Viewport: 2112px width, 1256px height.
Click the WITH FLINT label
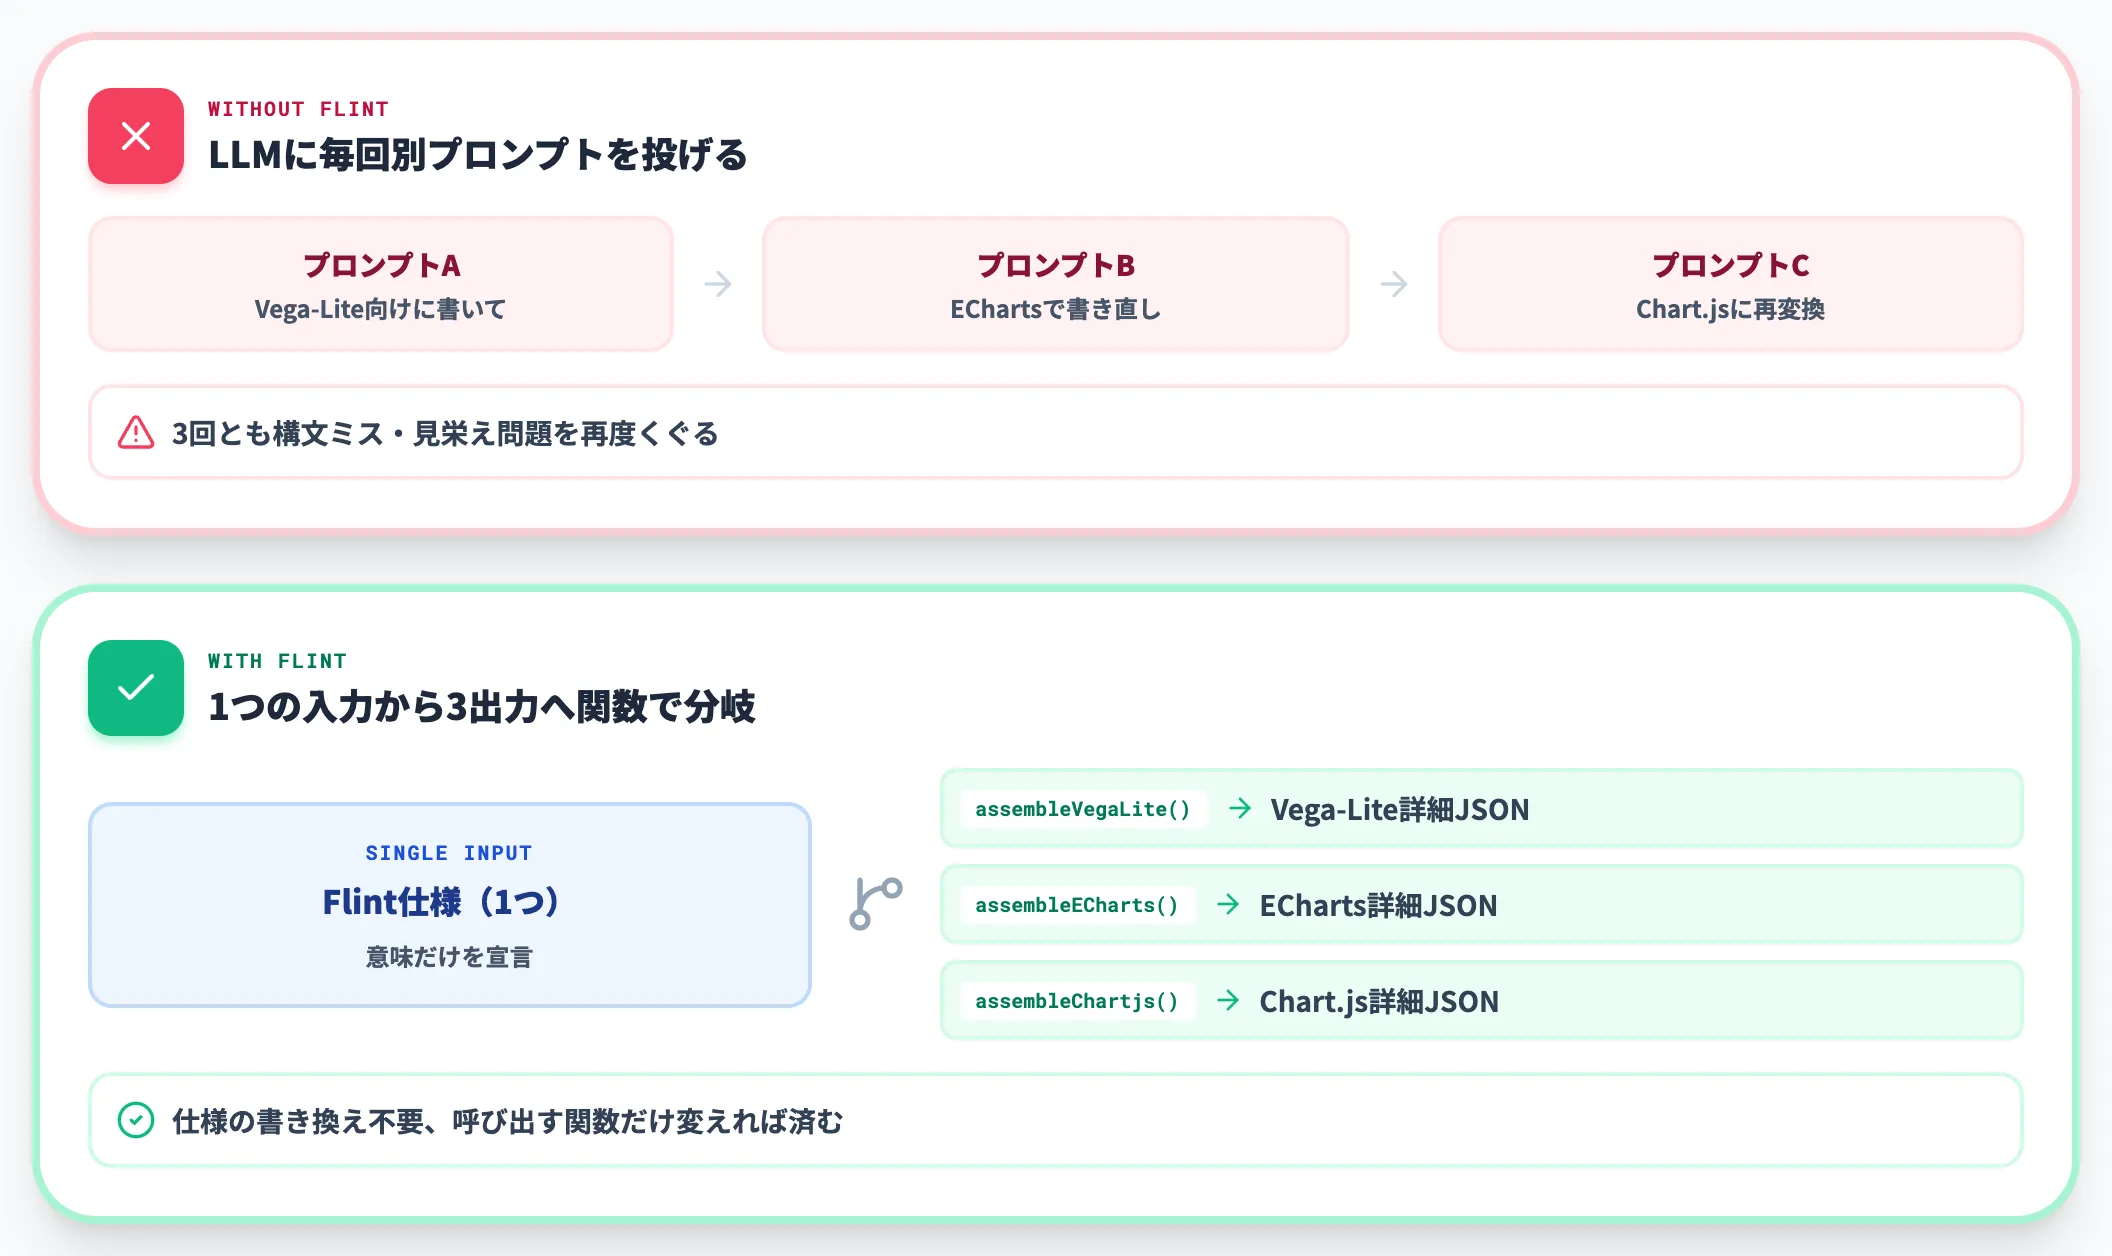[x=277, y=661]
